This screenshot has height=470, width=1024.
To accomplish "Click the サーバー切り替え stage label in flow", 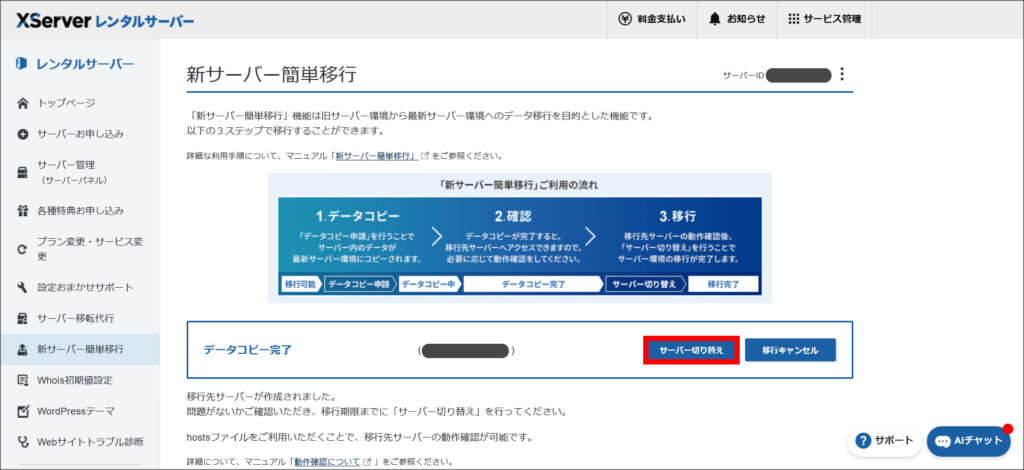I will coord(644,285).
